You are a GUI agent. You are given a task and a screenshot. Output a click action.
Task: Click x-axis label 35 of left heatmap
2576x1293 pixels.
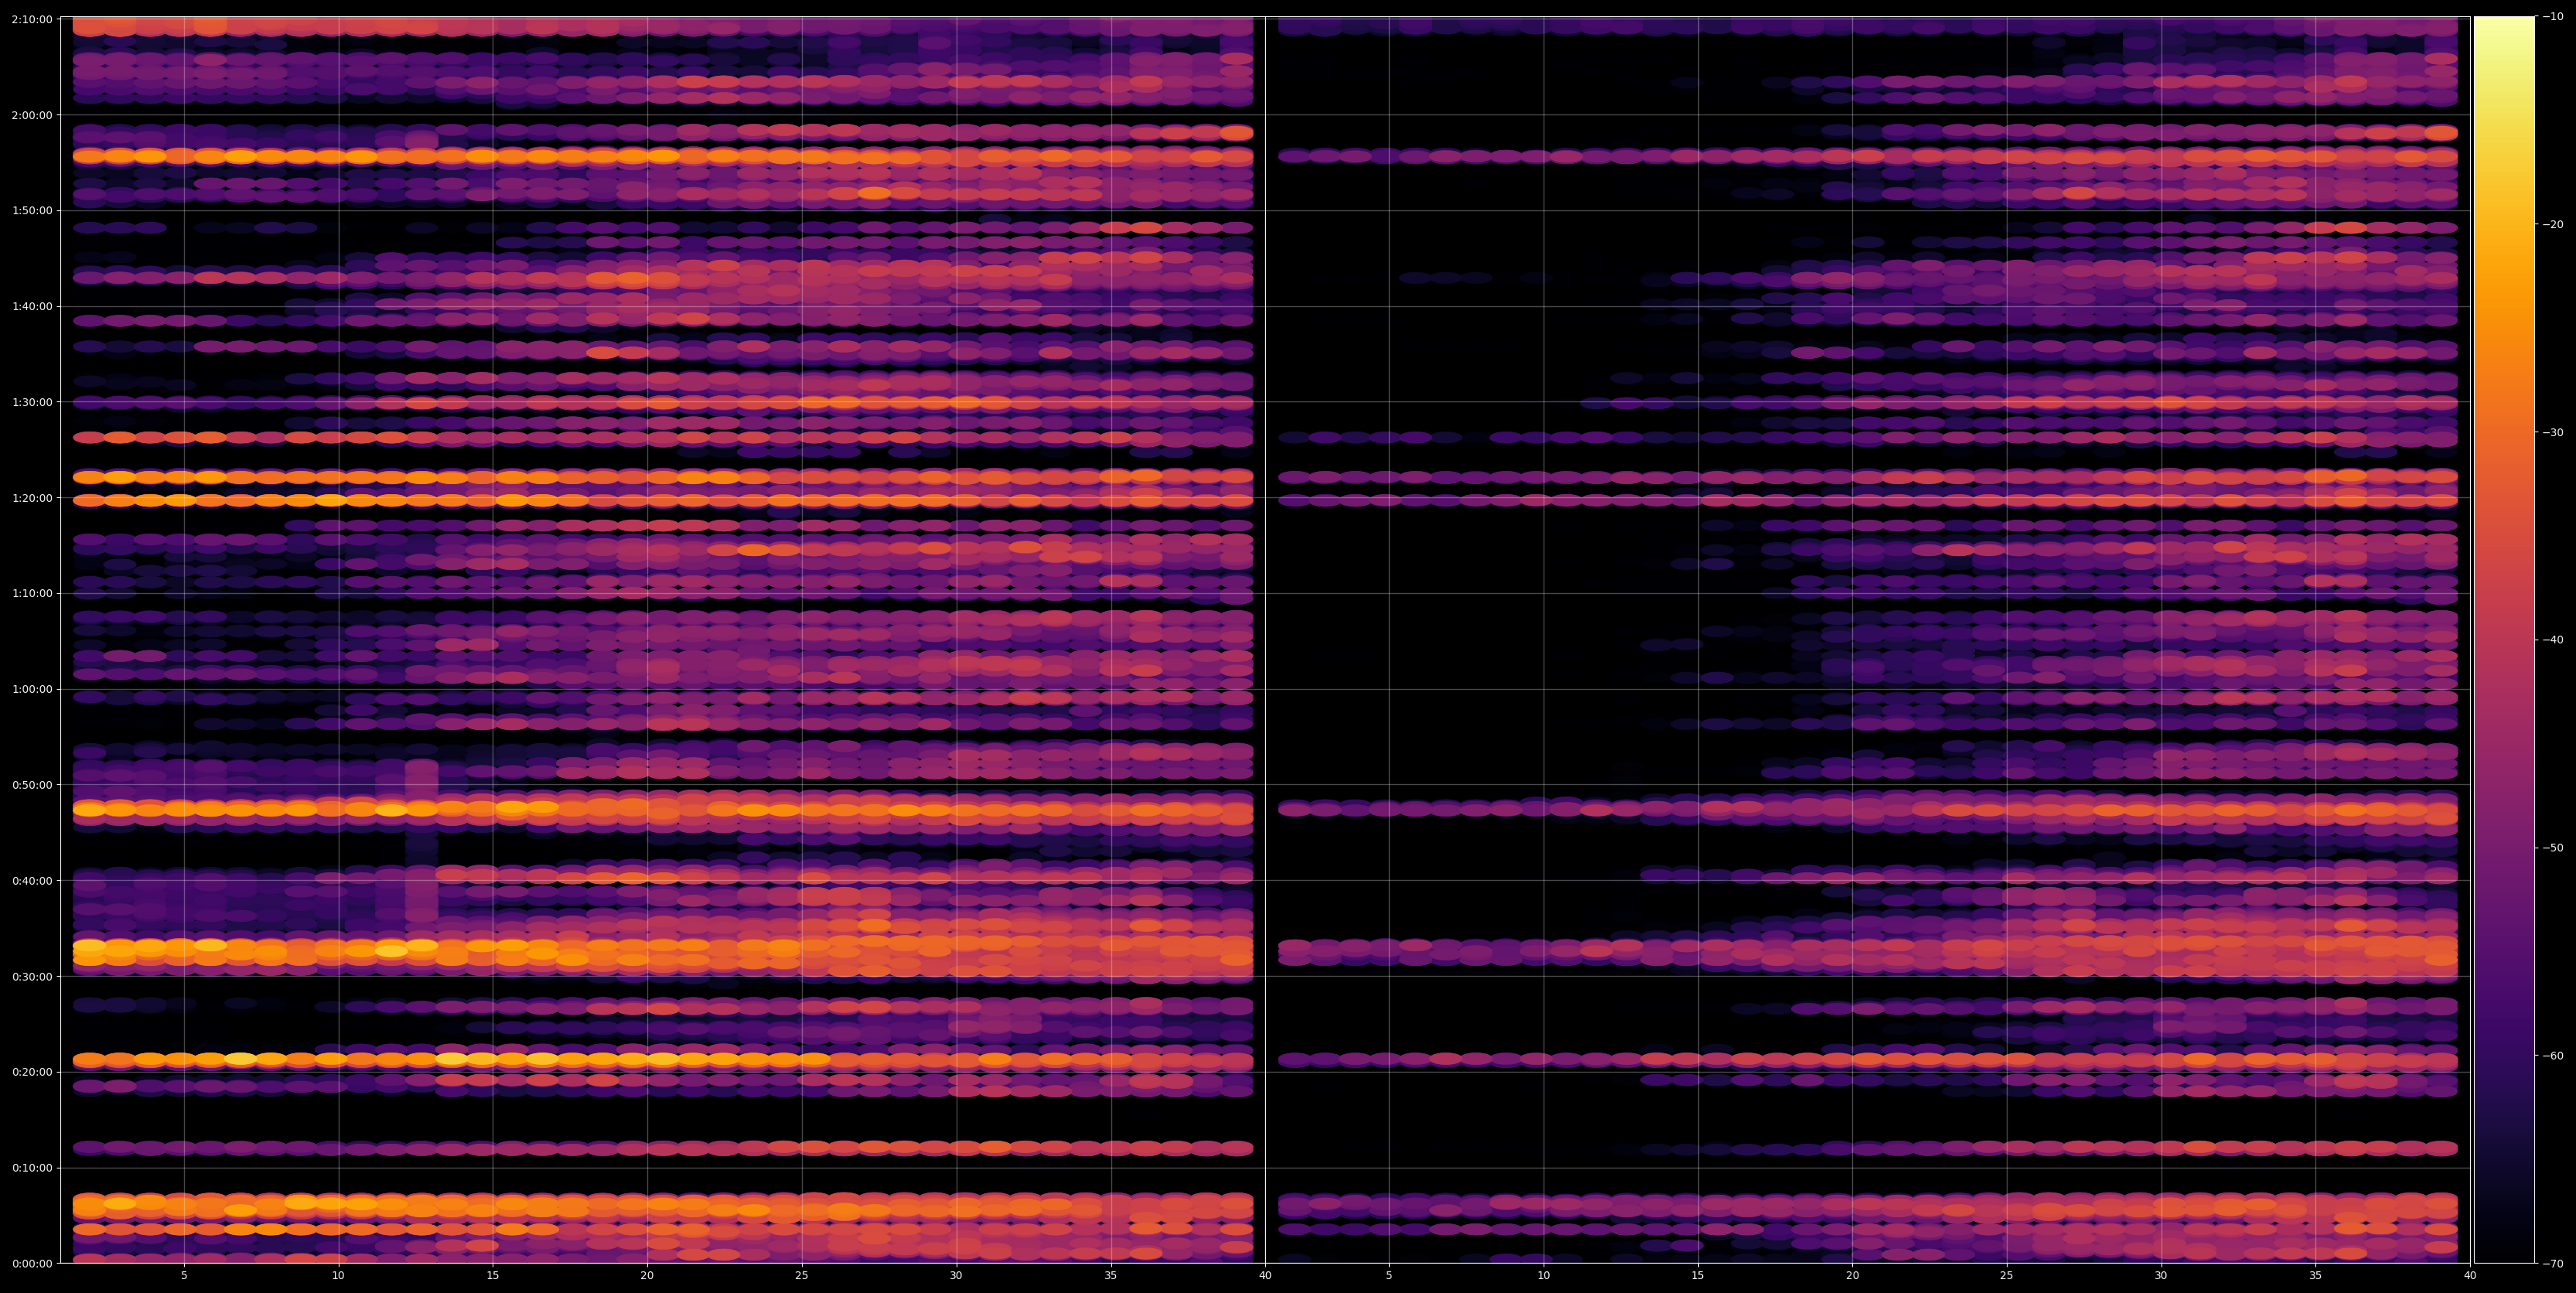point(1111,1276)
